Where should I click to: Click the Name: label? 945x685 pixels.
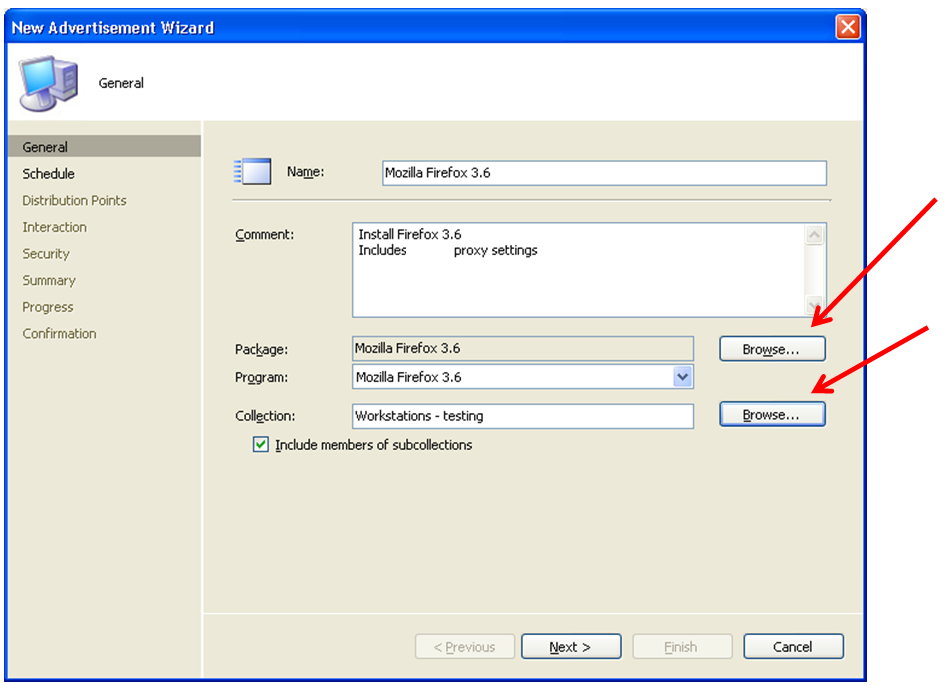click(306, 172)
